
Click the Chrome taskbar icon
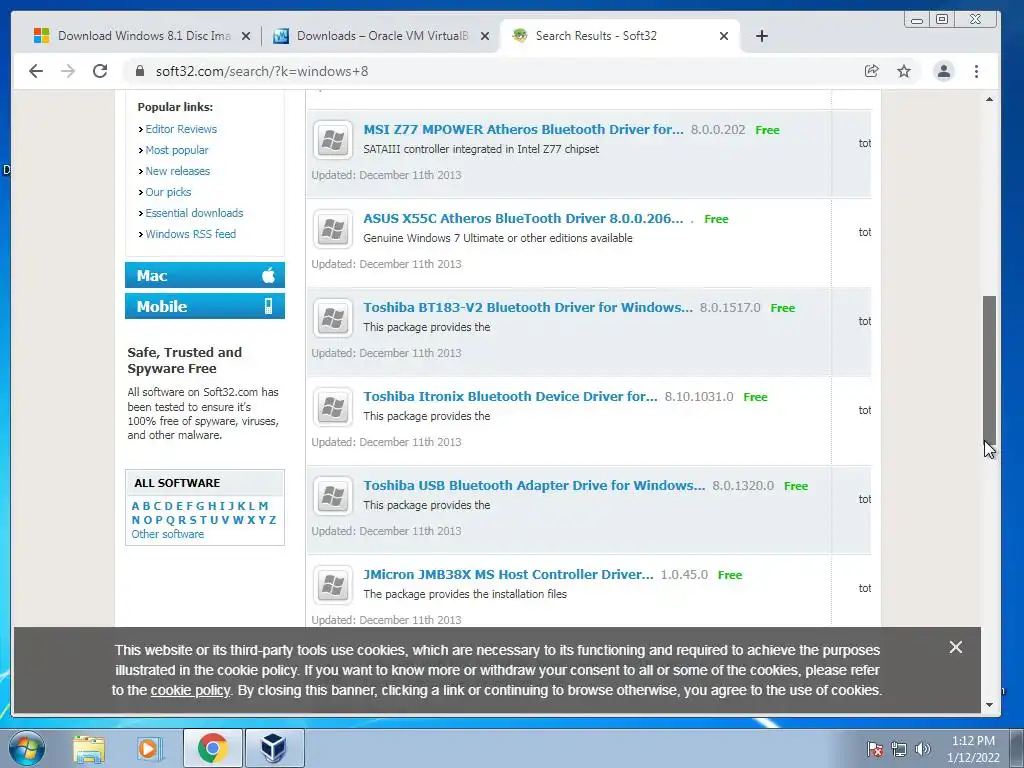pyautogui.click(x=212, y=748)
